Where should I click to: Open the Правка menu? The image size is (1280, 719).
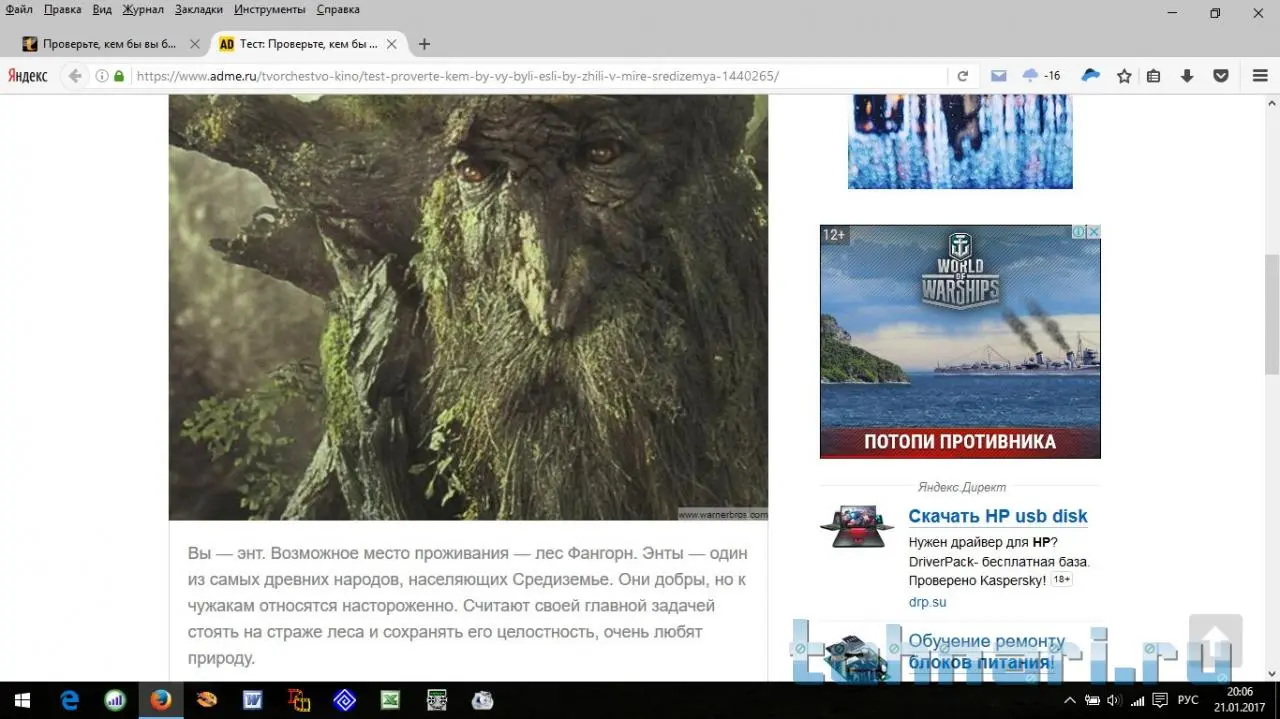pyautogui.click(x=62, y=9)
